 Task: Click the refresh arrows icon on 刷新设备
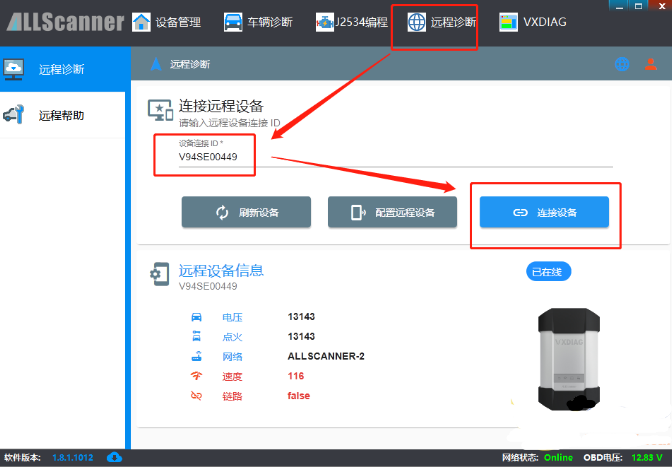[222, 213]
